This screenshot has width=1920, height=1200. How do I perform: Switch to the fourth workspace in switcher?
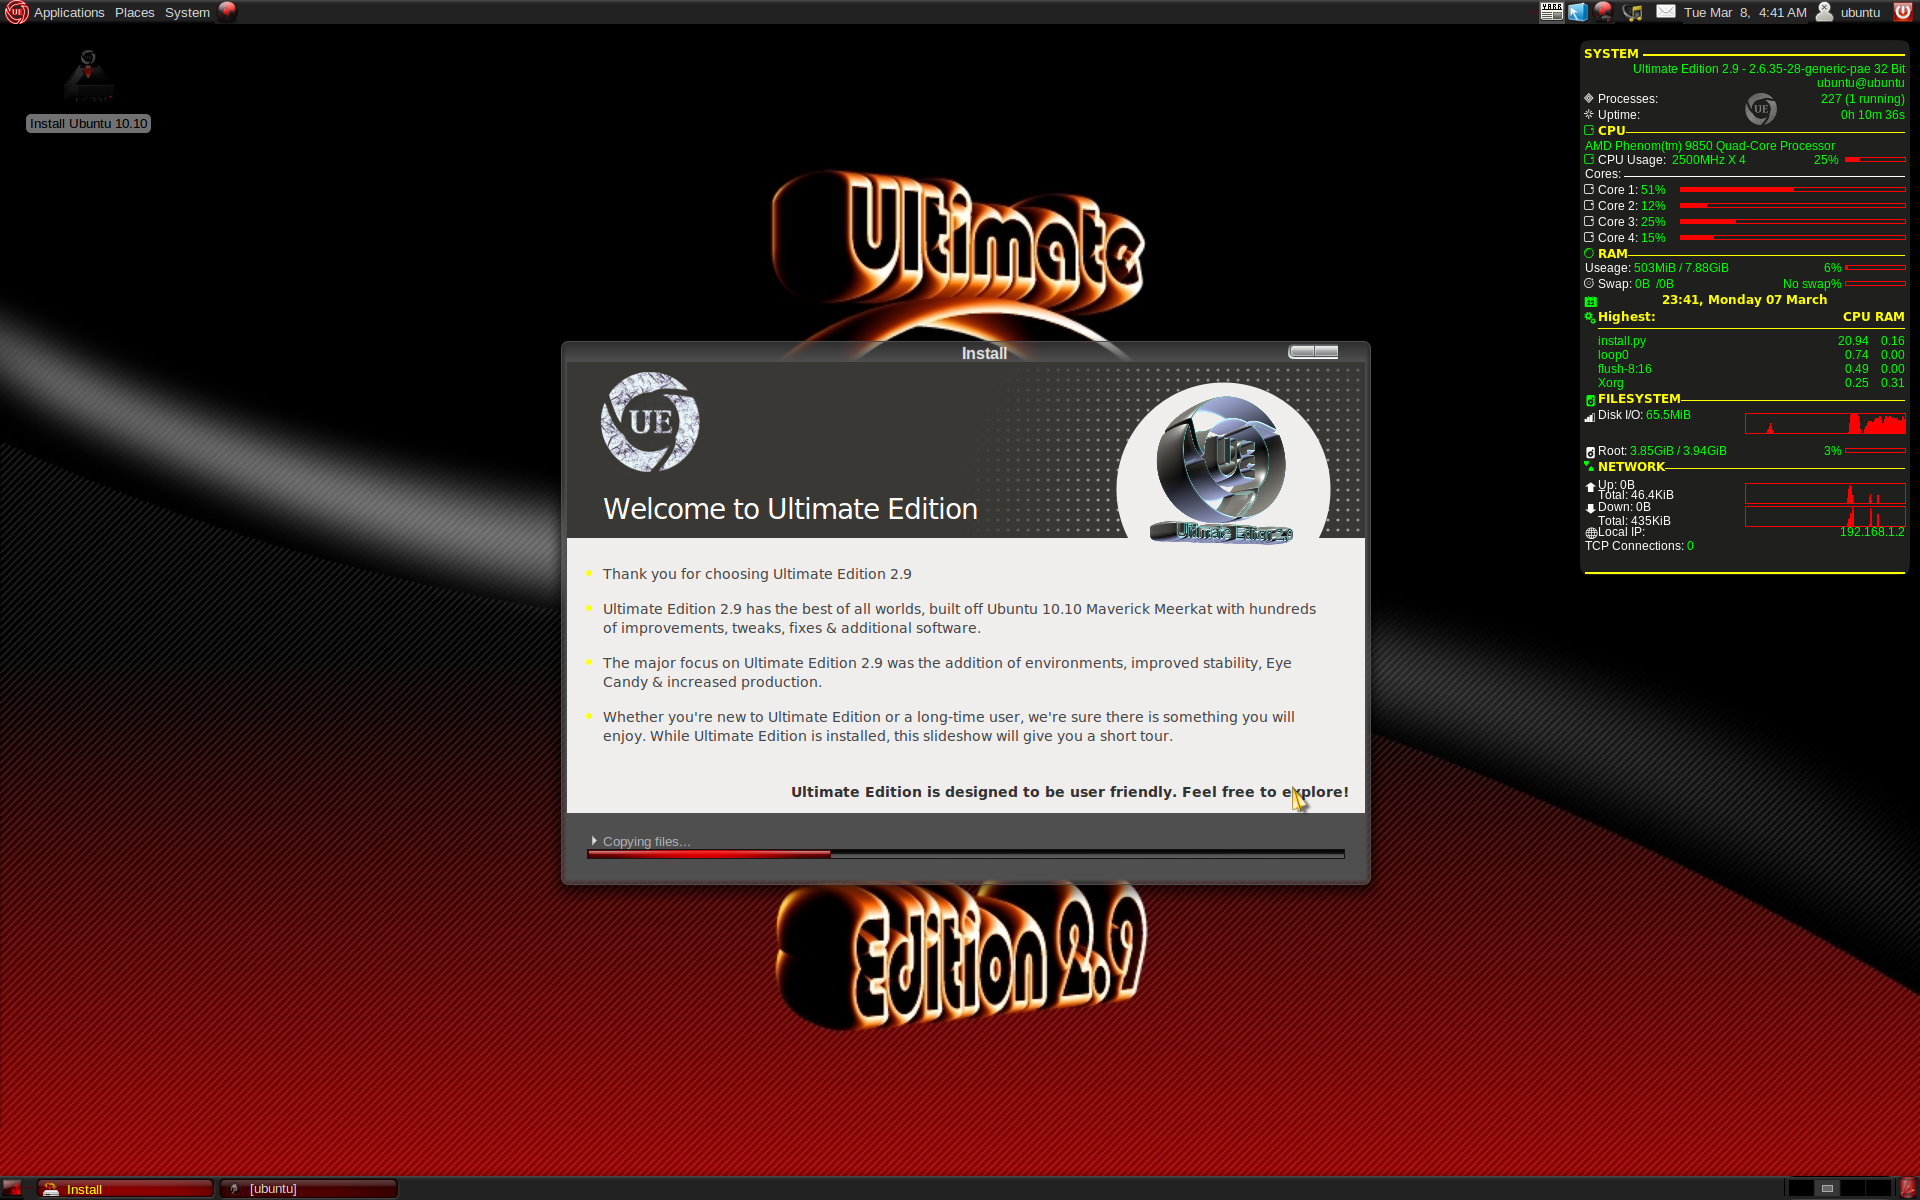1879,1188
